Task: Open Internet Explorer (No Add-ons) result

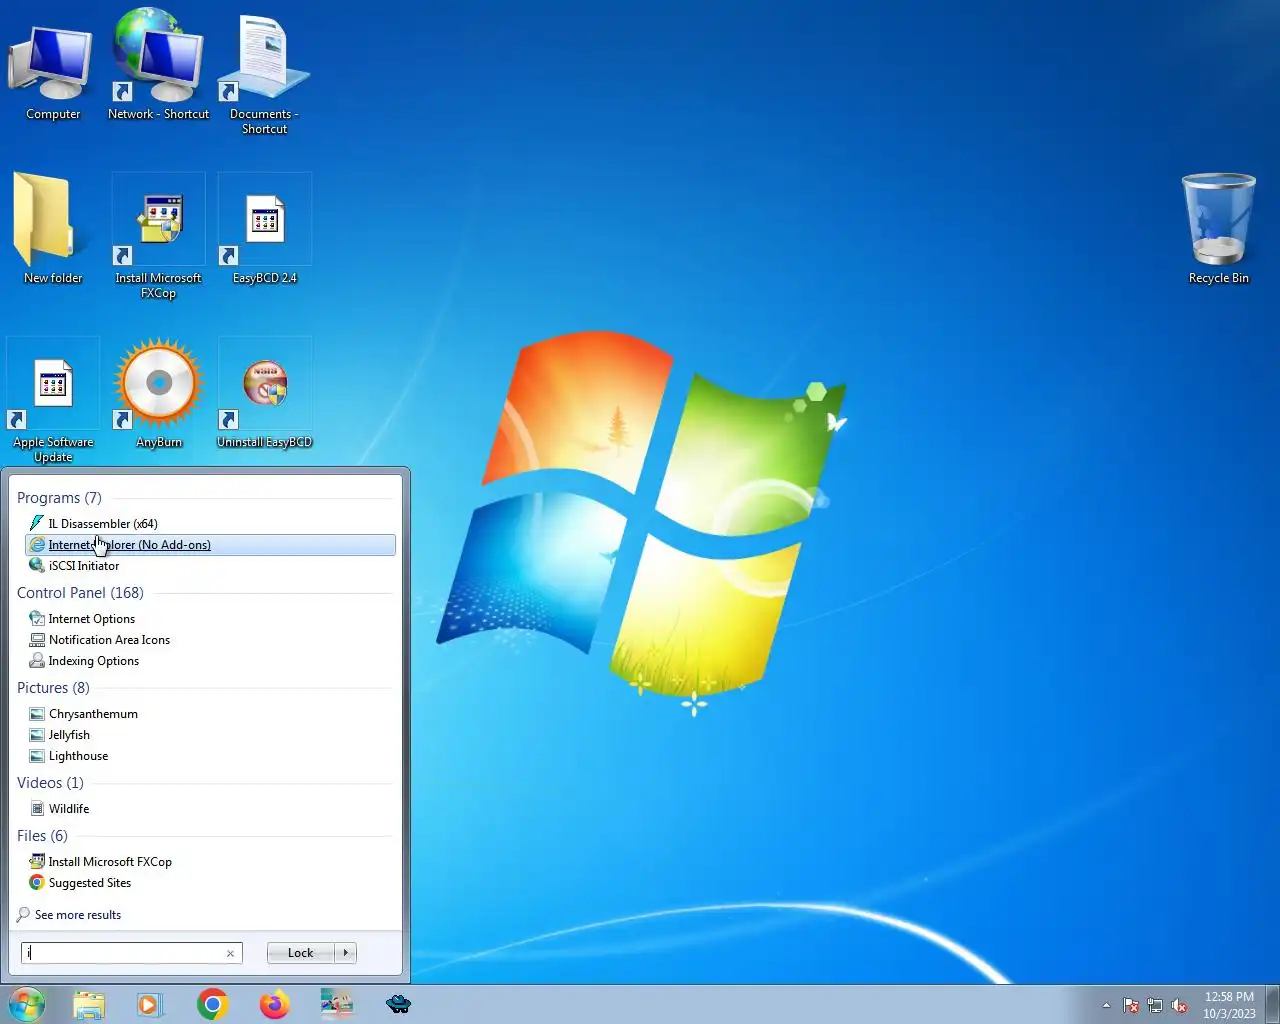Action: tap(210, 545)
